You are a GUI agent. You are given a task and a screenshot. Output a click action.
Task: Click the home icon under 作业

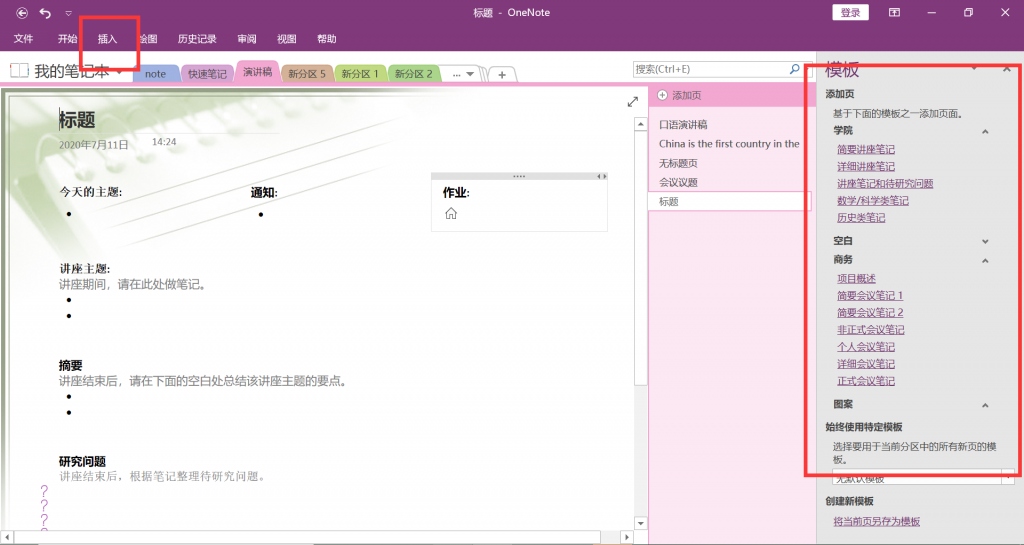click(x=451, y=213)
